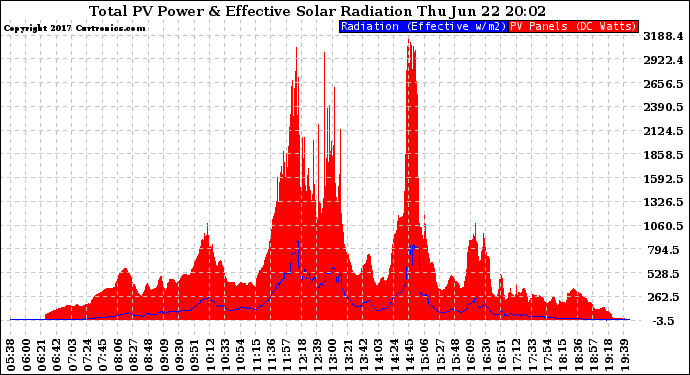The height and width of the screenshot is (375, 690).
Task: Click the 09:09 time label
Action: (164, 355)
